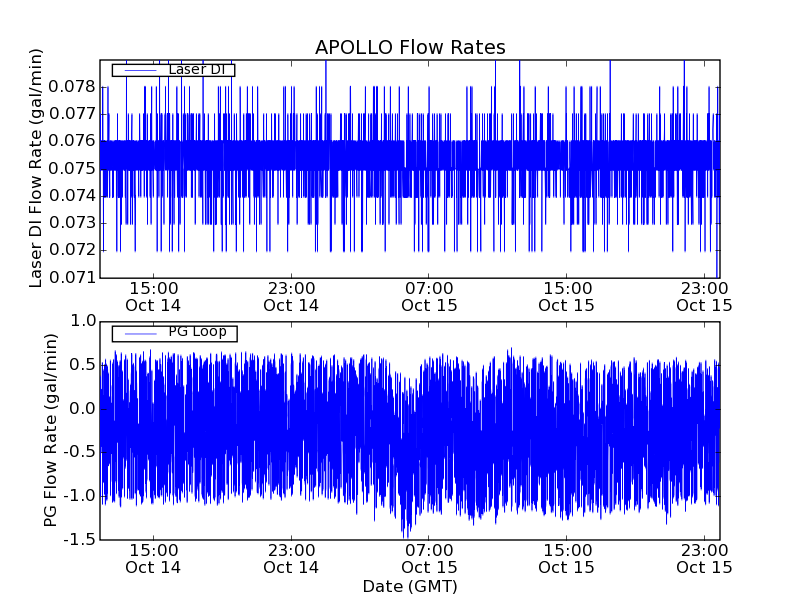Click the 0.078 tick label on Laser DI axis

click(x=72, y=87)
